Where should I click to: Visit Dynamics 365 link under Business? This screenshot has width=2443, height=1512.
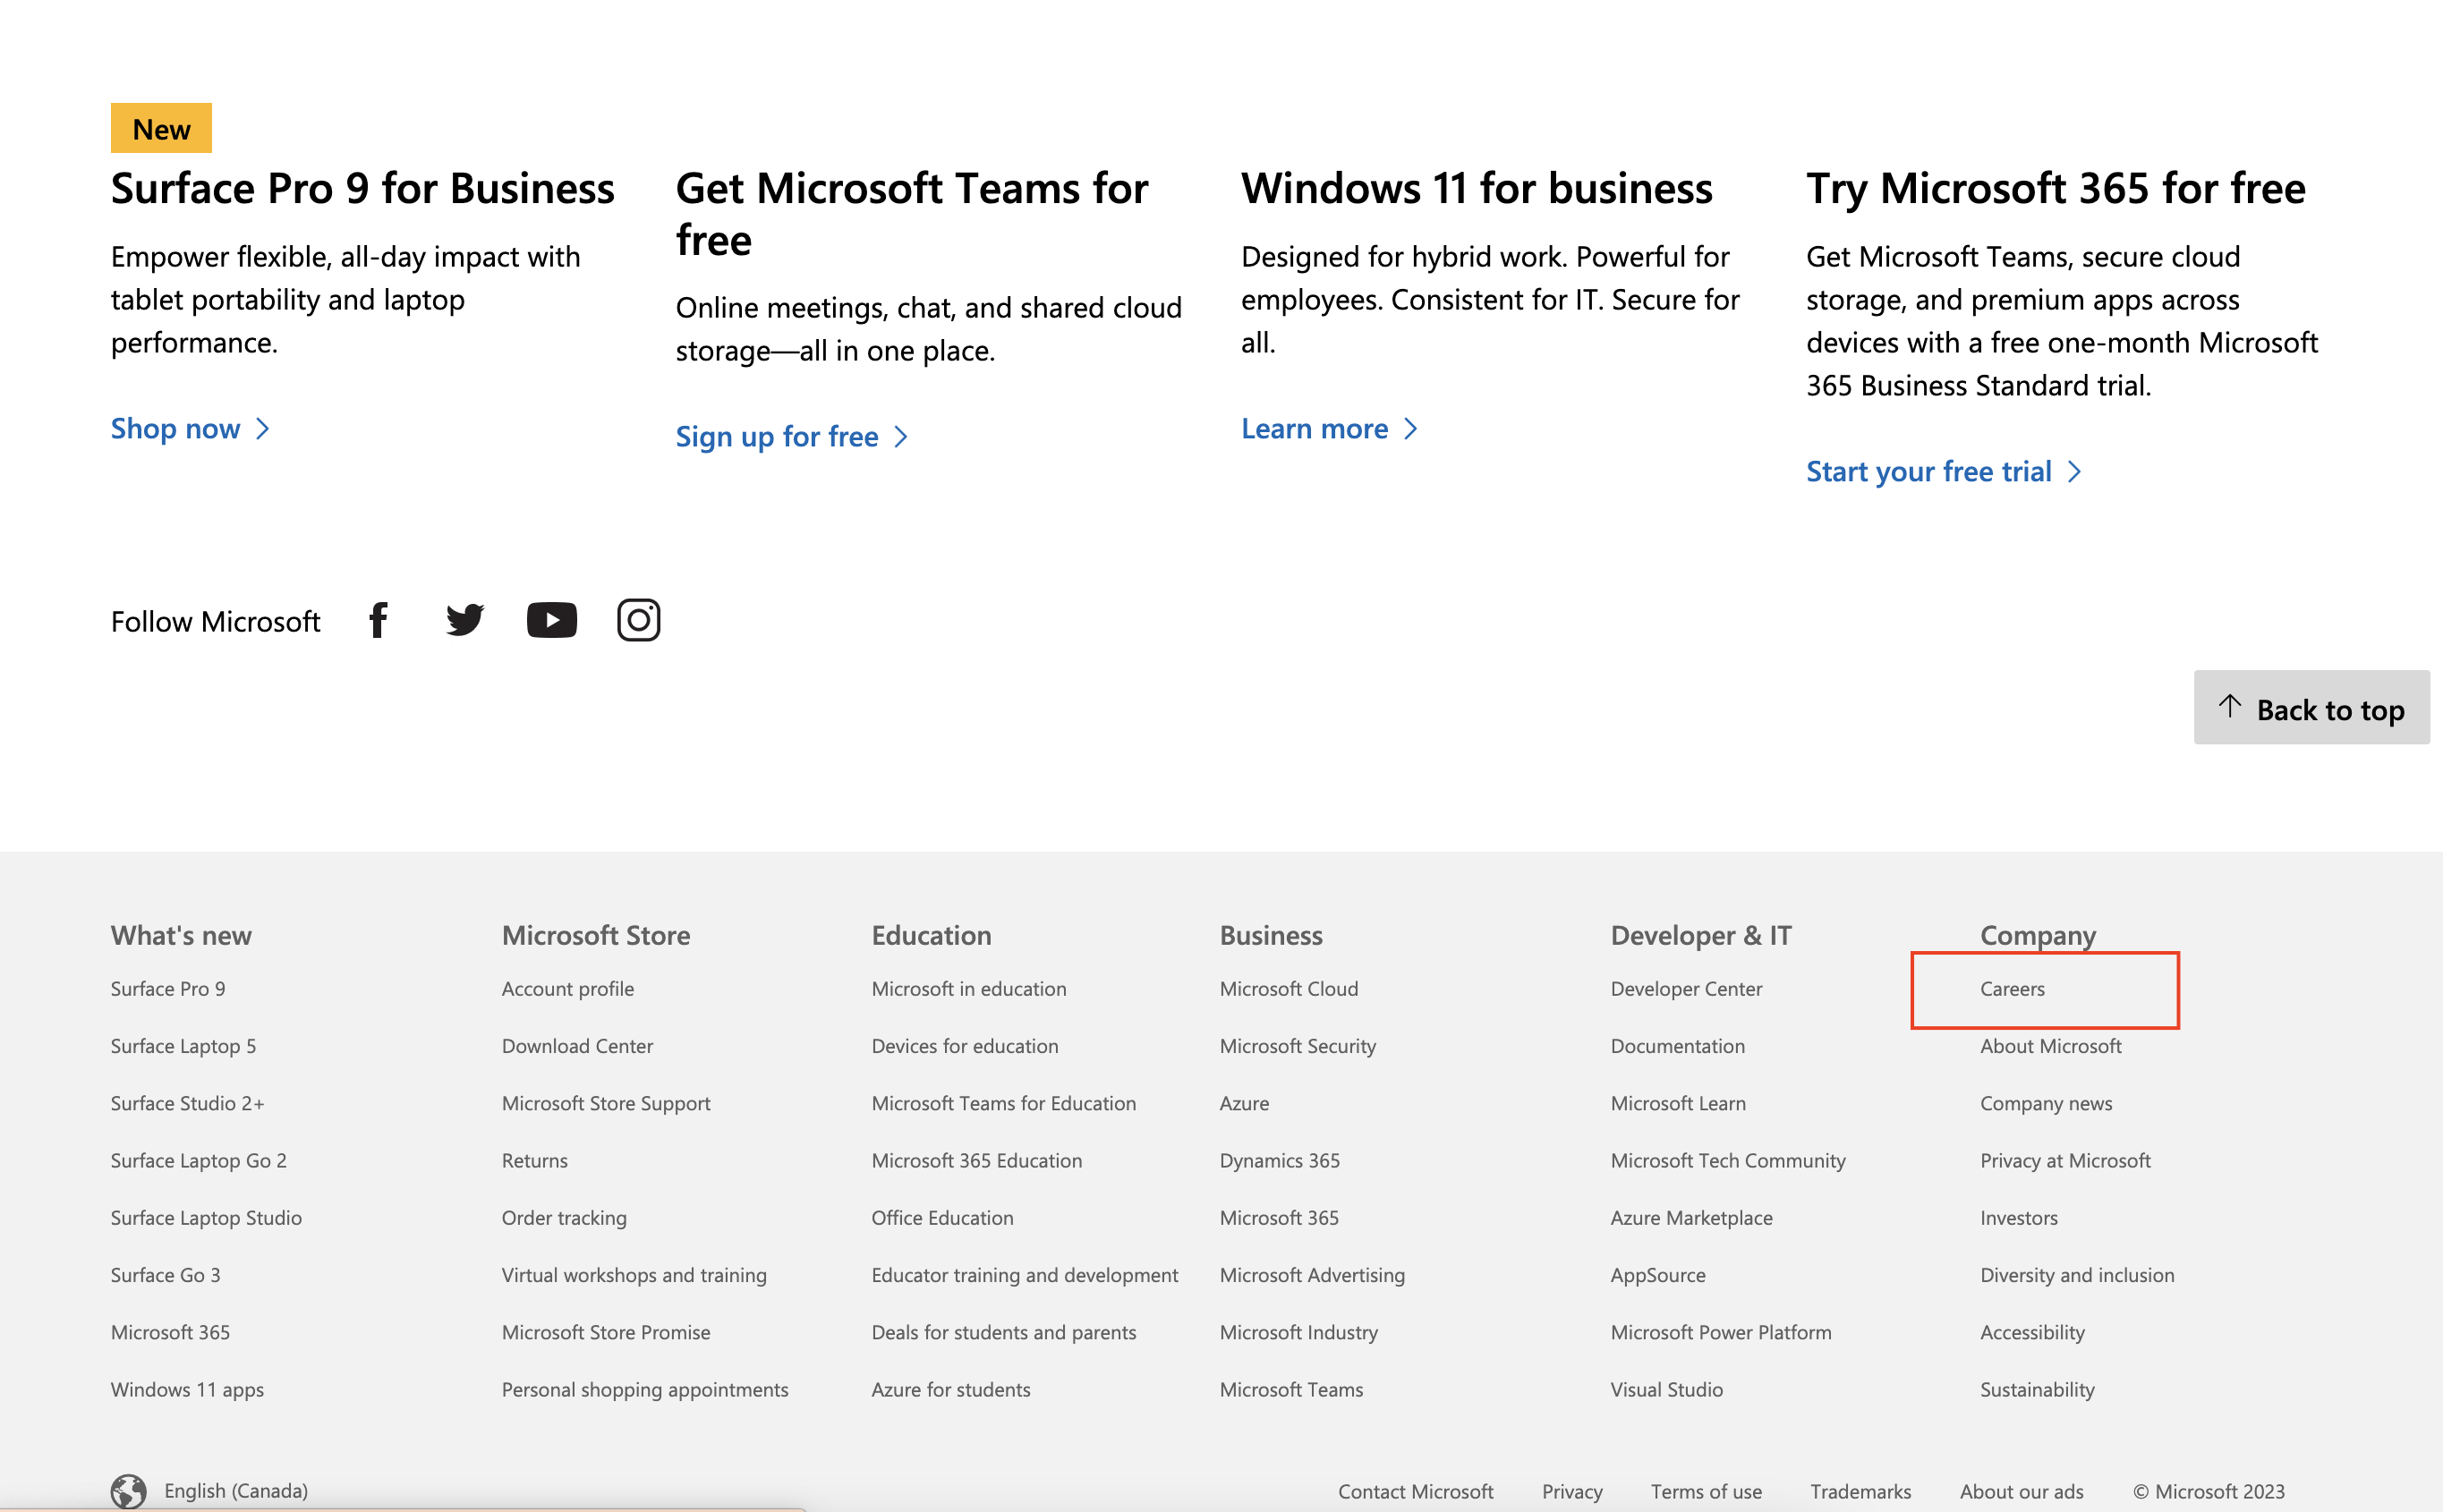[1279, 1161]
